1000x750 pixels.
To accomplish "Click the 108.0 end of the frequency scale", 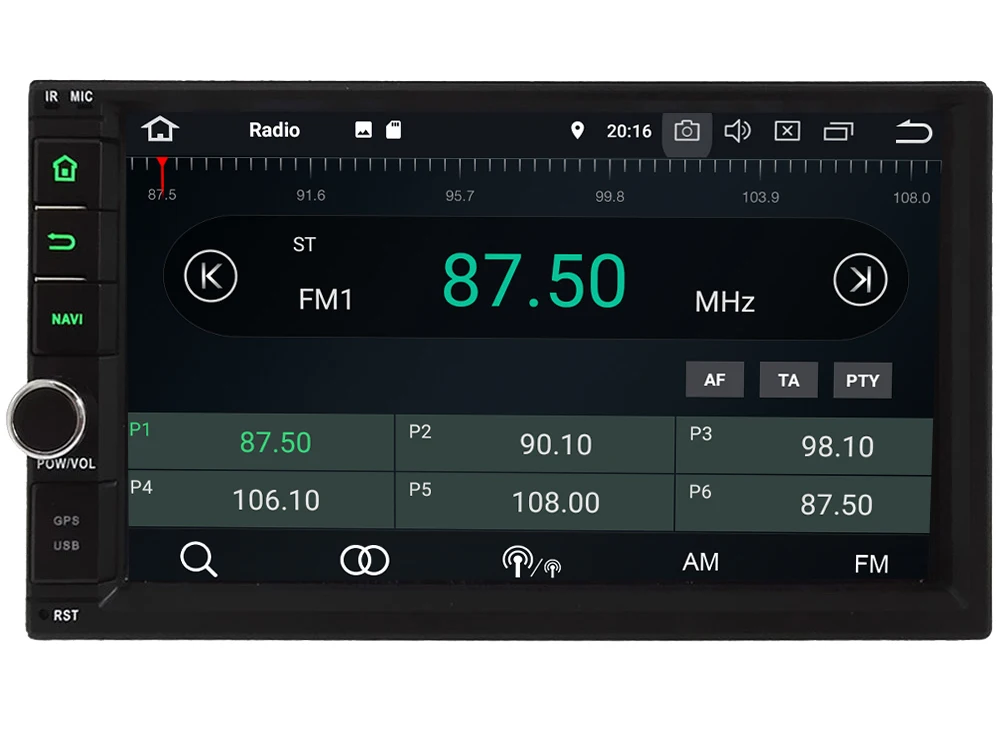I will tap(911, 198).
